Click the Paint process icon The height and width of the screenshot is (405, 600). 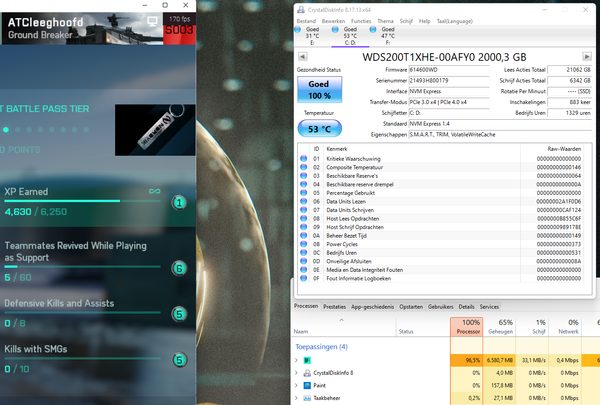(x=307, y=385)
